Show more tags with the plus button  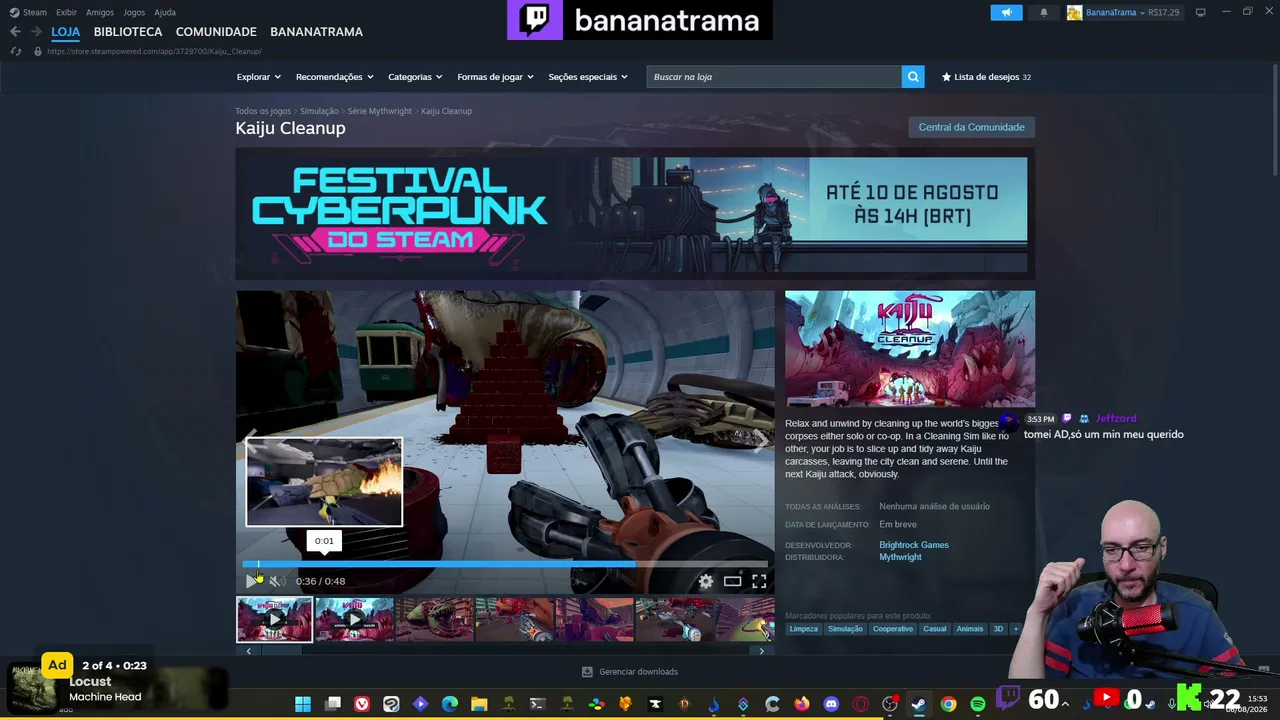pyautogui.click(x=1016, y=629)
